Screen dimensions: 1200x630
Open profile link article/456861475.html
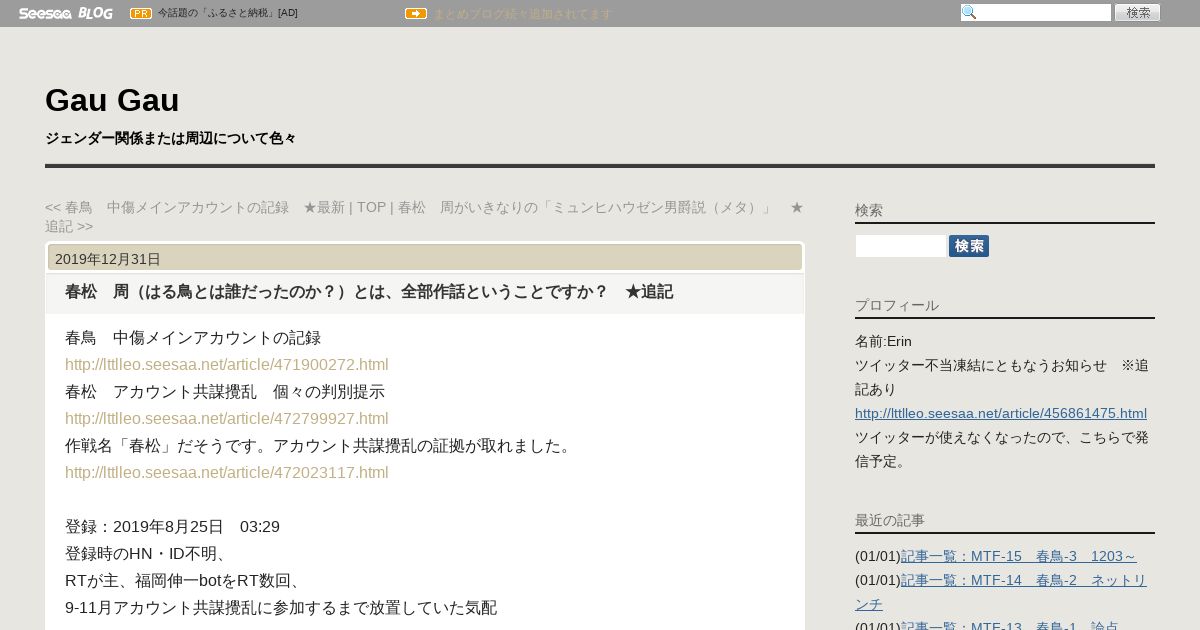(x=1001, y=413)
